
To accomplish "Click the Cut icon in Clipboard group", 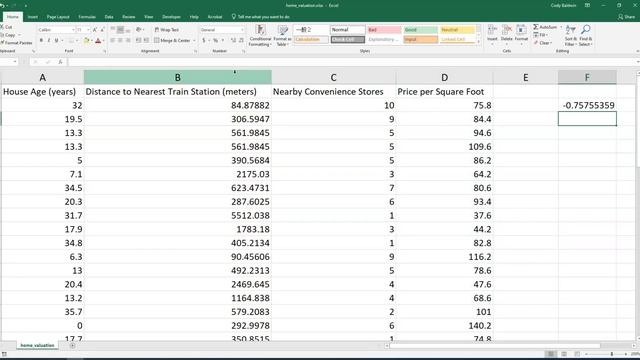I will pyautogui.click(x=2, y=27).
